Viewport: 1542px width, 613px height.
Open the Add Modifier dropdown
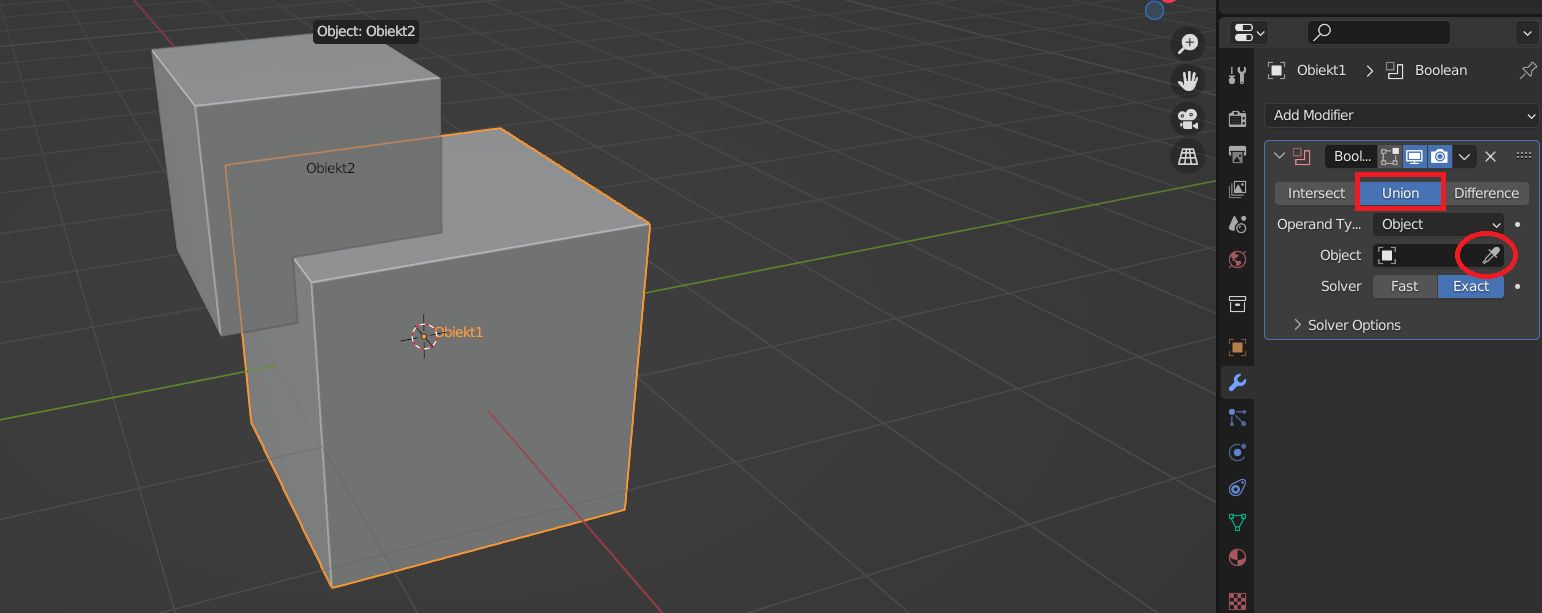point(1401,115)
